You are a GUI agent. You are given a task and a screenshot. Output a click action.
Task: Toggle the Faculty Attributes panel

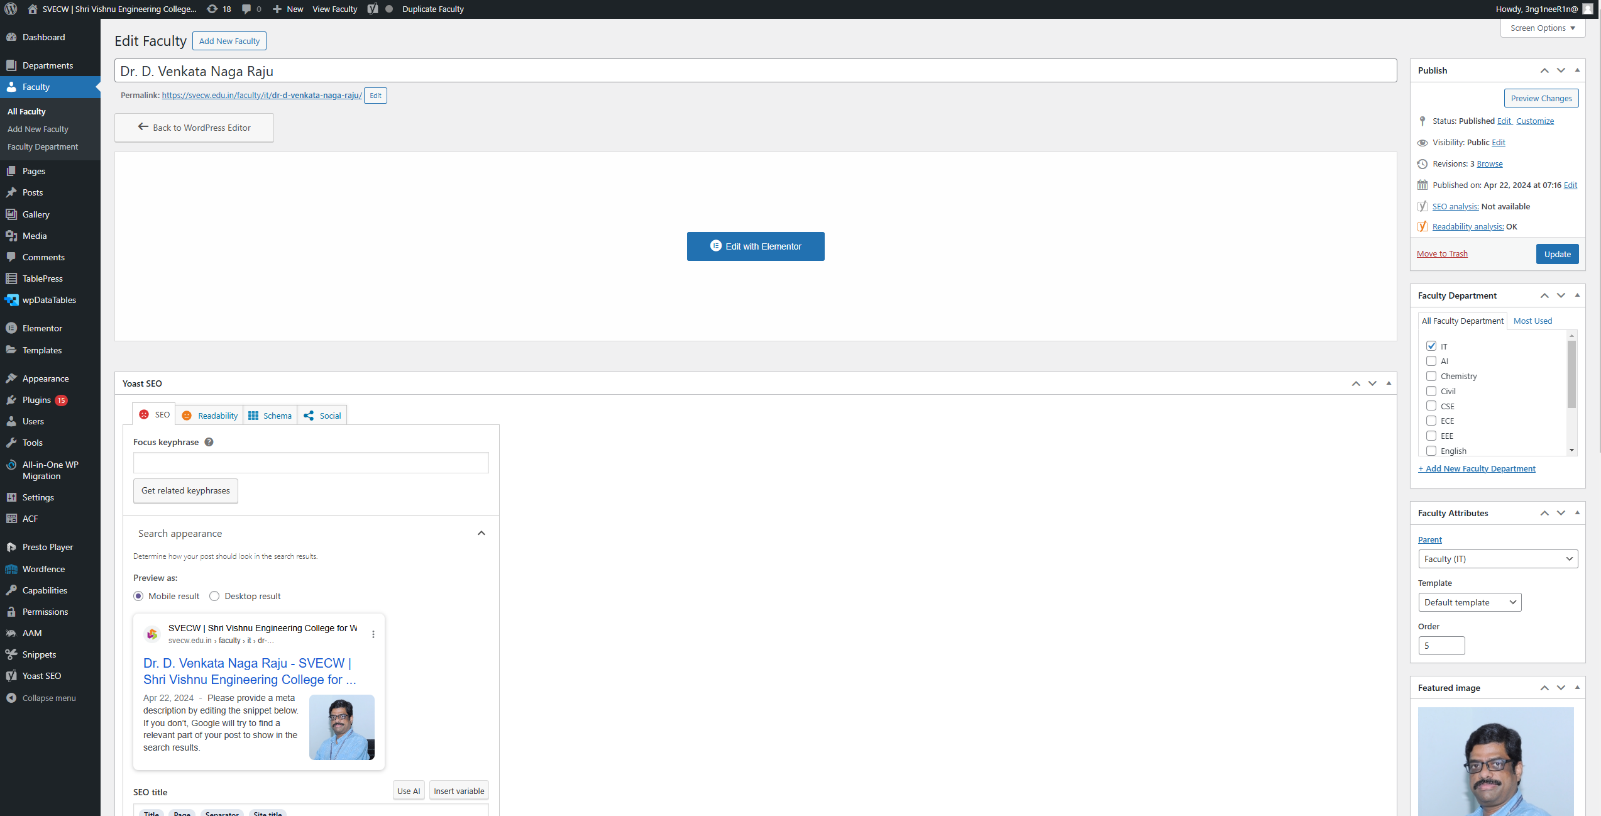pos(1577,512)
